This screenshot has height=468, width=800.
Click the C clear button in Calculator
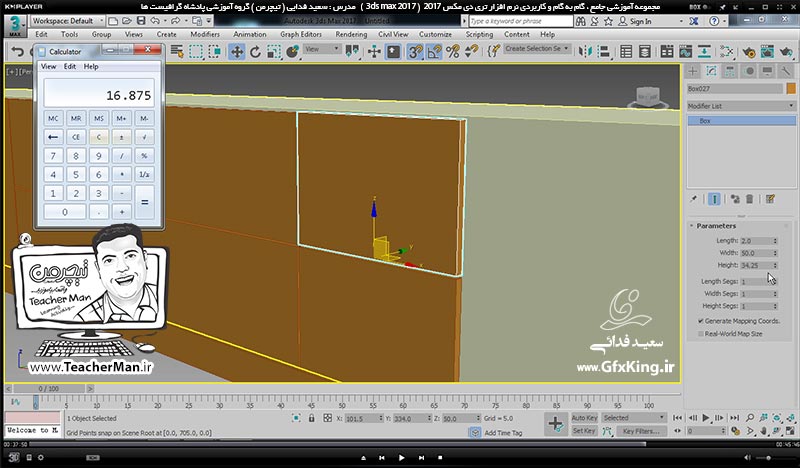tap(98, 137)
